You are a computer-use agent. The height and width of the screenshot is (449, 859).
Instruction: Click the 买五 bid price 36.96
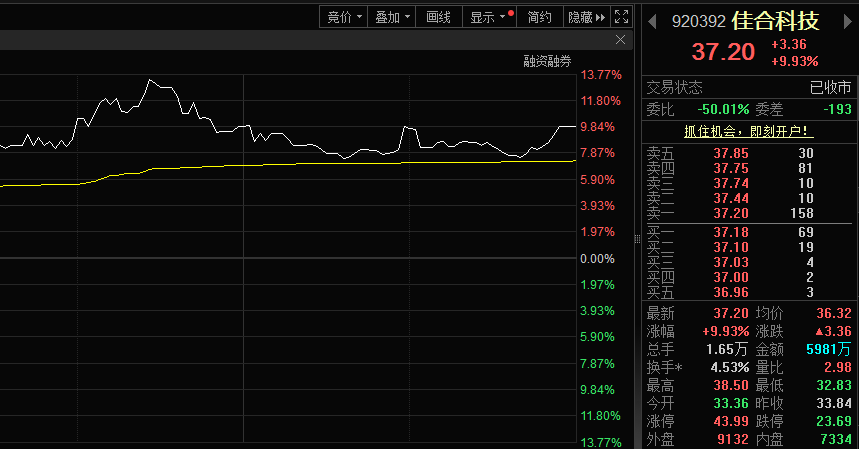point(731,292)
